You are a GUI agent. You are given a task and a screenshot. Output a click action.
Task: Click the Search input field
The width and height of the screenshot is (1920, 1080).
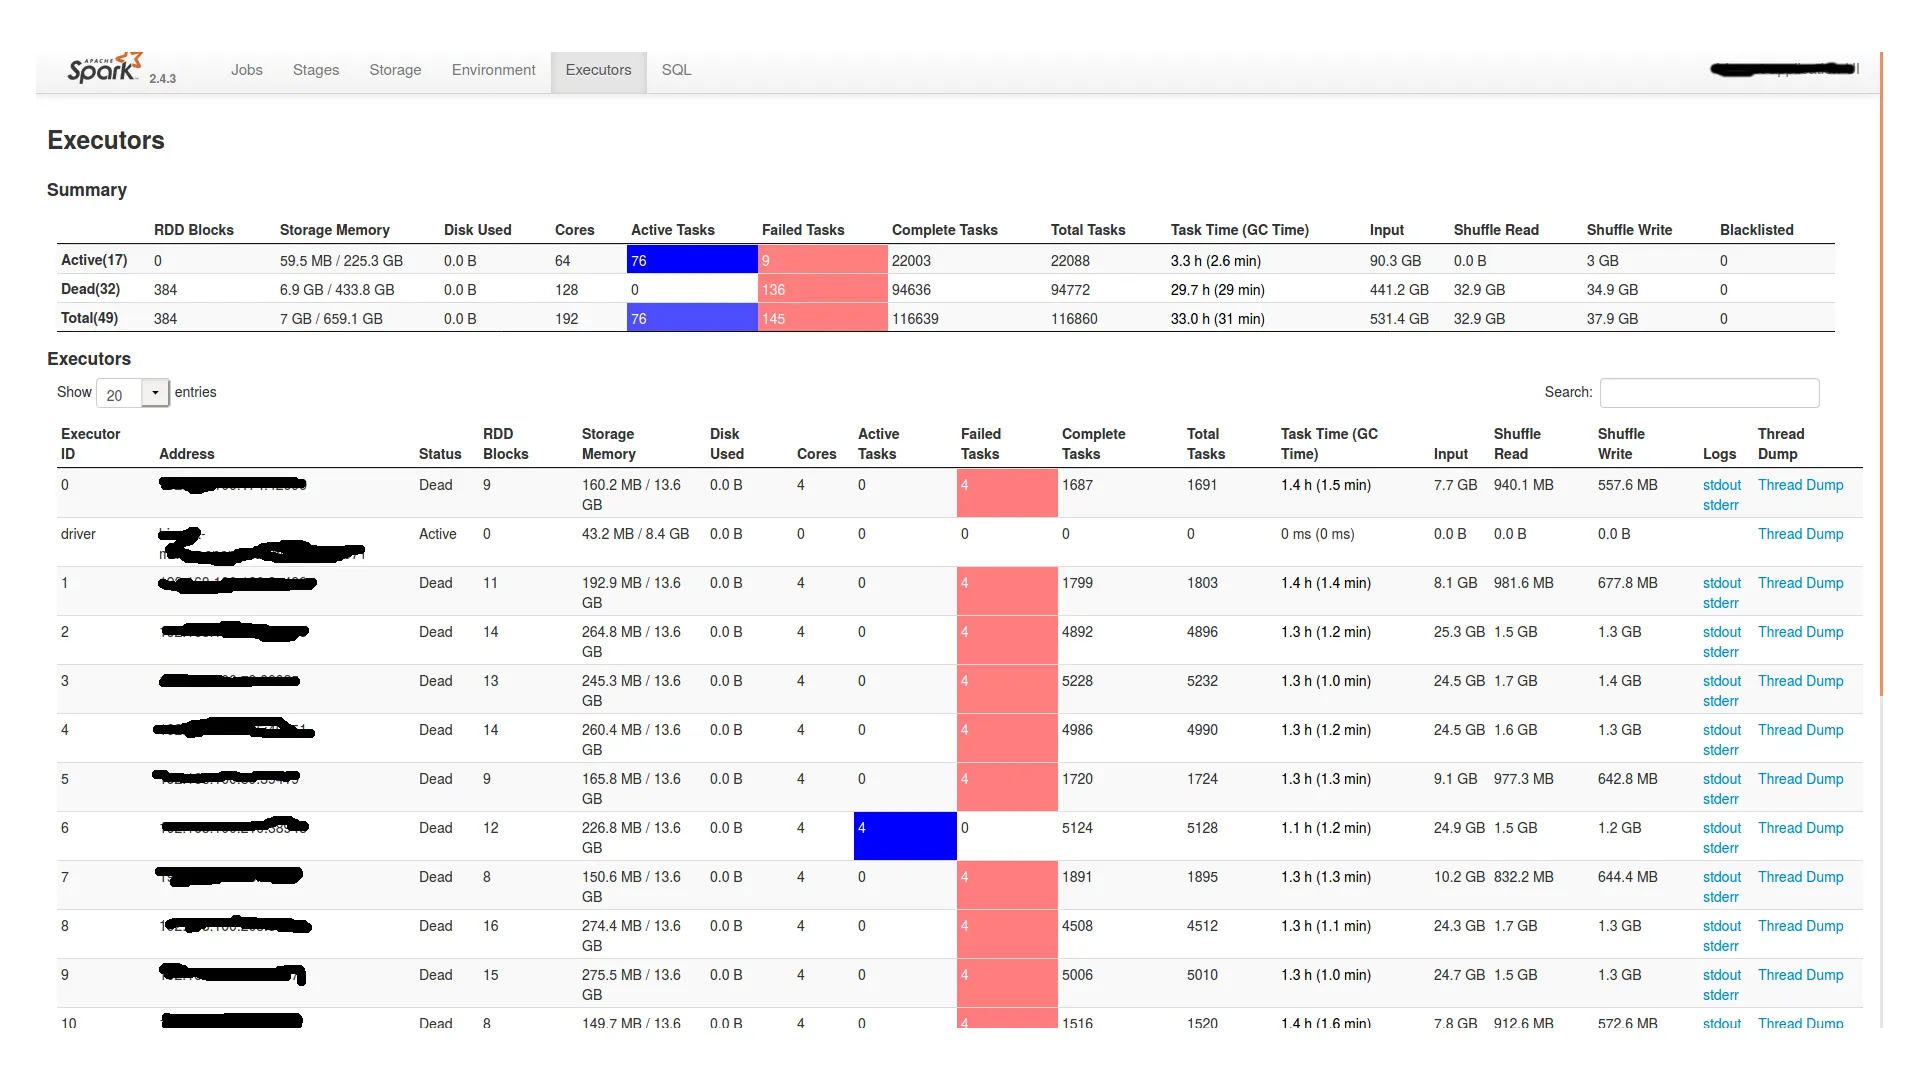[x=1709, y=393]
